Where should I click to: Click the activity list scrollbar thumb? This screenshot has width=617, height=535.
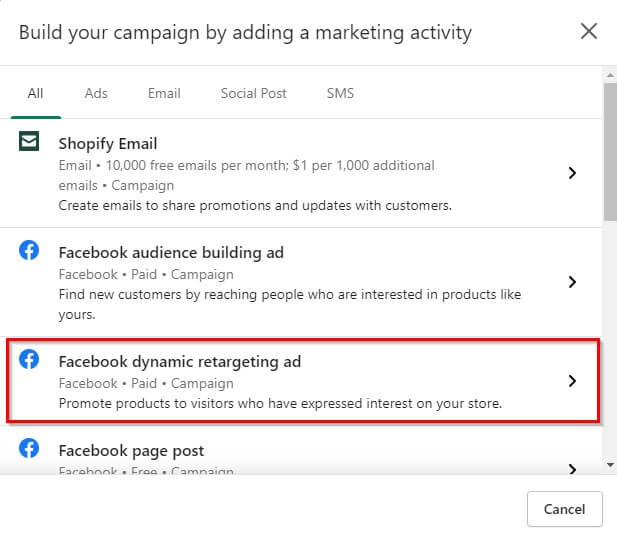pos(610,151)
